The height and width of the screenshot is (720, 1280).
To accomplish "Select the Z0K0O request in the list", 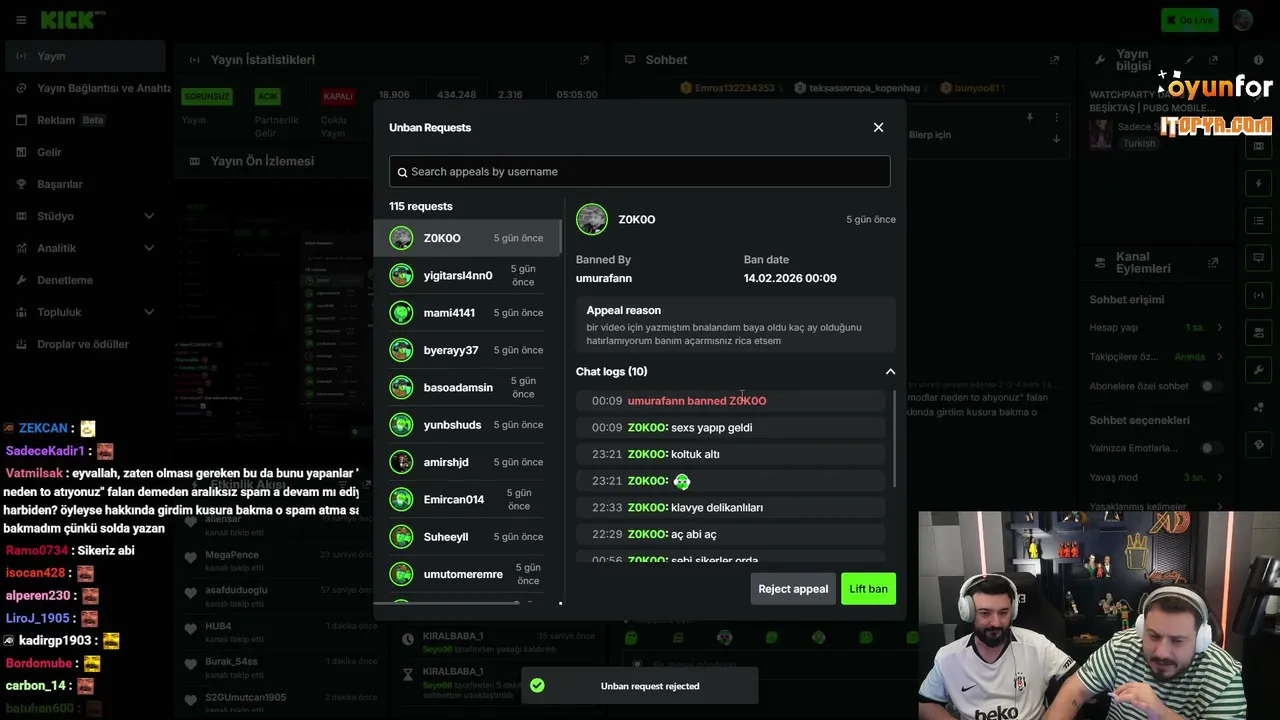I will (467, 238).
